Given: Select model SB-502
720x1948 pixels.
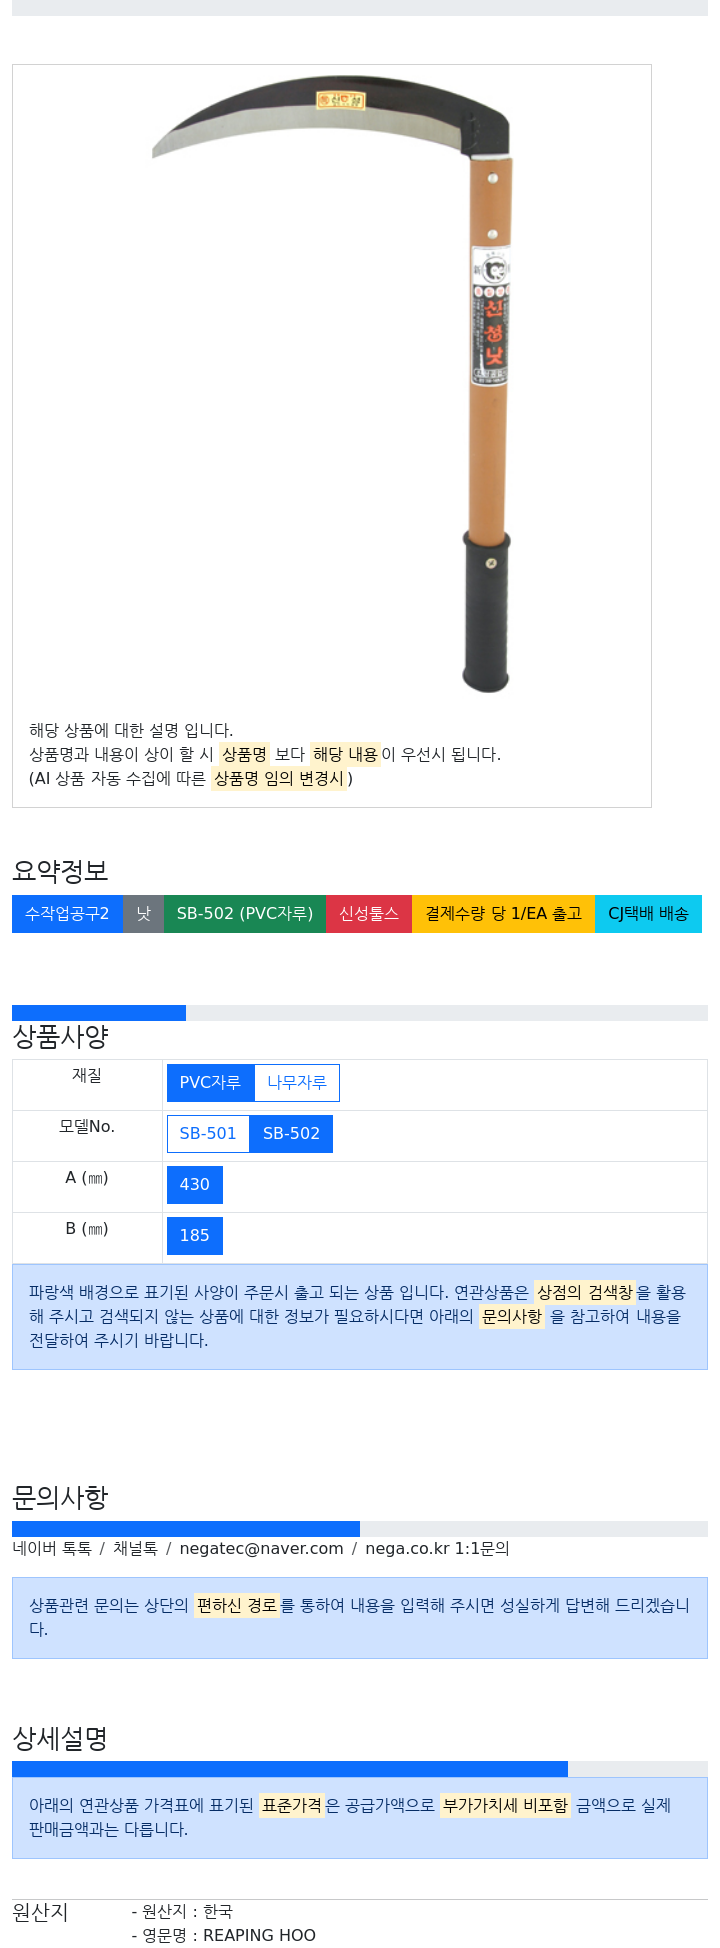Looking at the screenshot, I should (291, 1134).
